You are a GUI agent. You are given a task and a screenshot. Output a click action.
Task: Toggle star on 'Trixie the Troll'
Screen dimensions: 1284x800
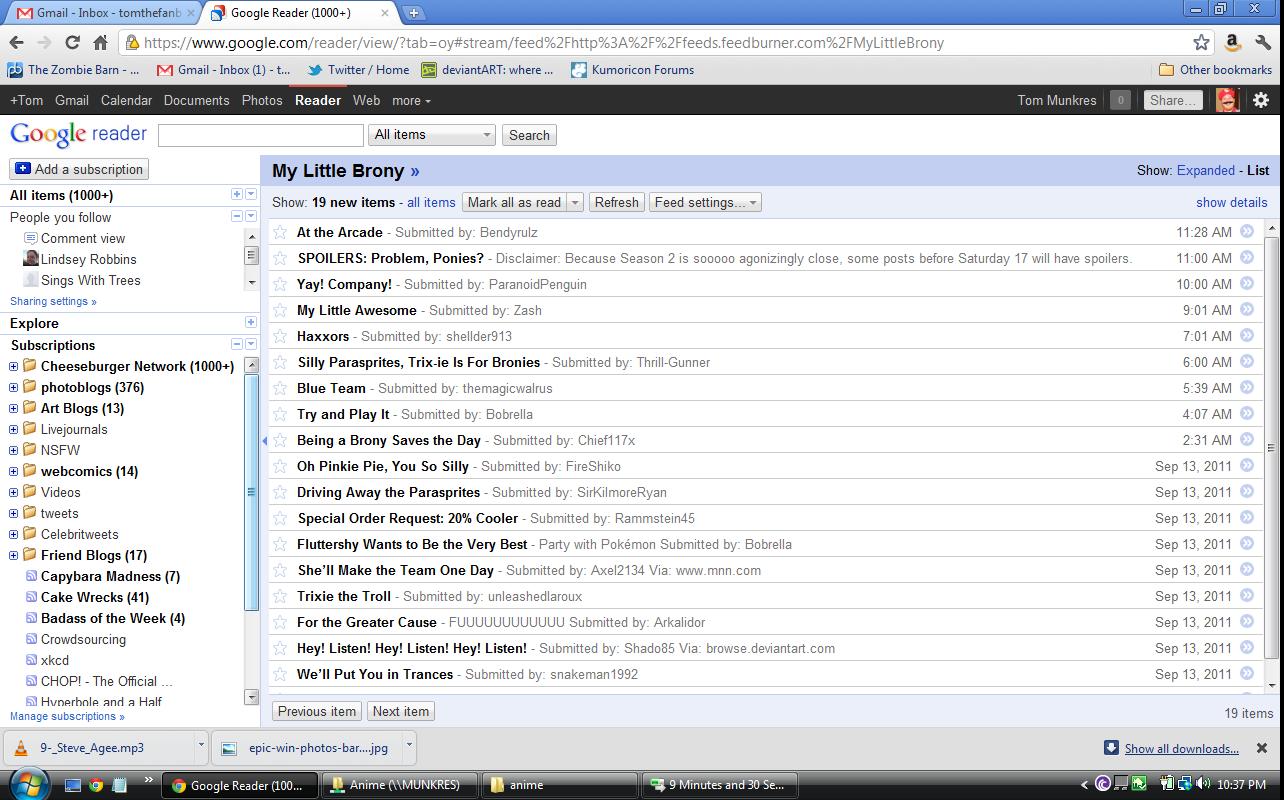pos(280,596)
